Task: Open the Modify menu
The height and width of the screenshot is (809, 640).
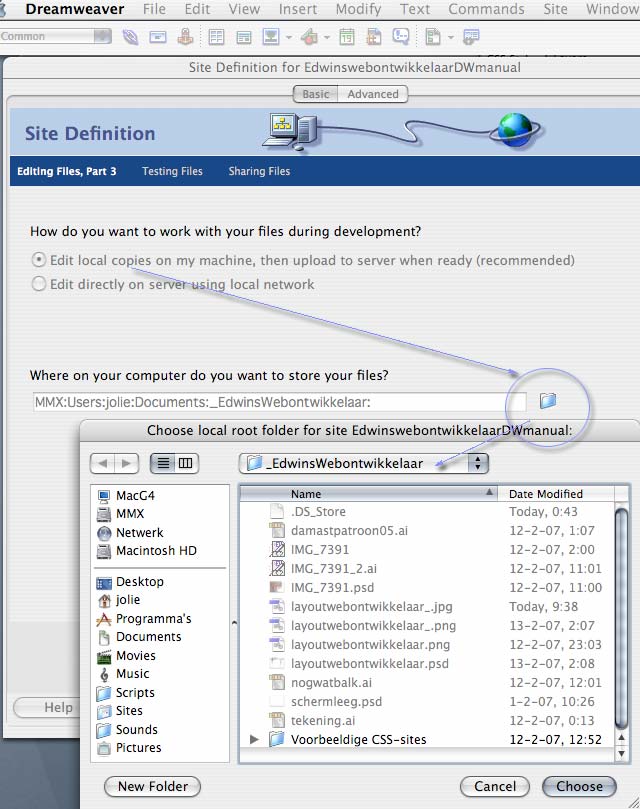Action: coord(358,9)
